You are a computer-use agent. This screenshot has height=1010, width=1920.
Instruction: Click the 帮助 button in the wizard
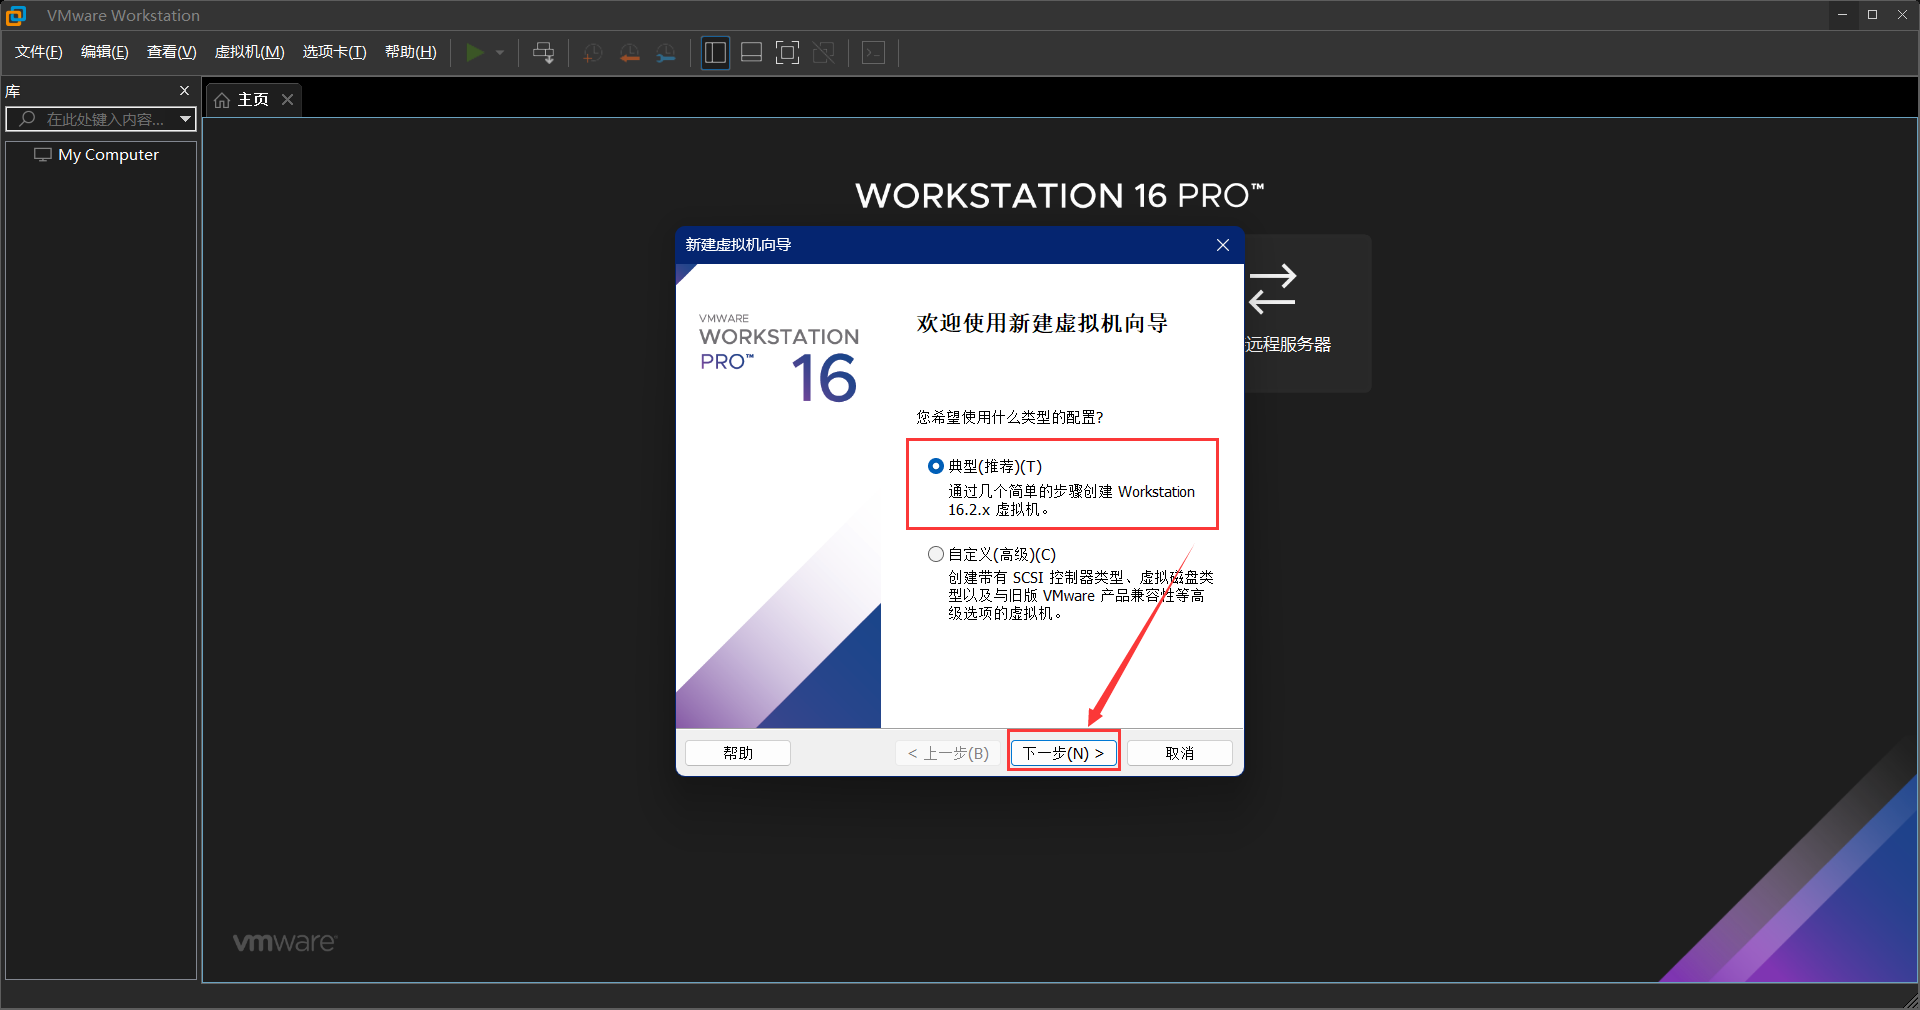coord(738,753)
